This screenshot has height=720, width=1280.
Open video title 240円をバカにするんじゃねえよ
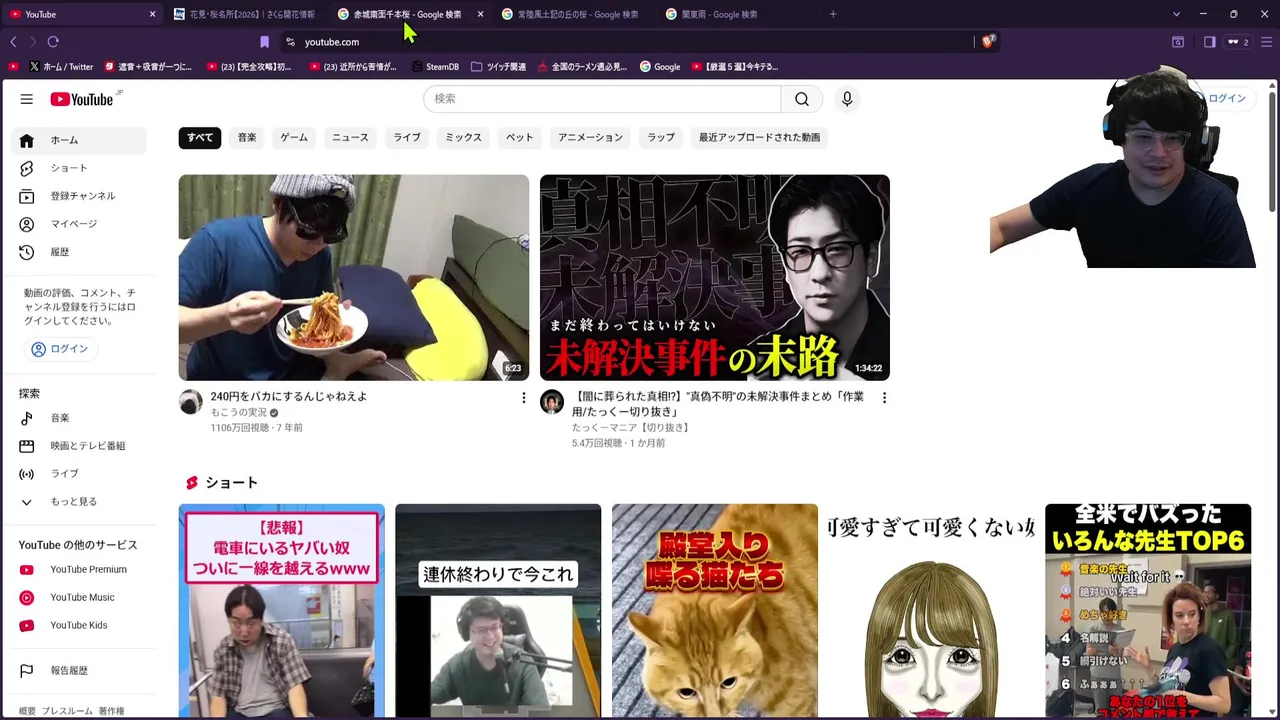pyautogui.click(x=289, y=397)
